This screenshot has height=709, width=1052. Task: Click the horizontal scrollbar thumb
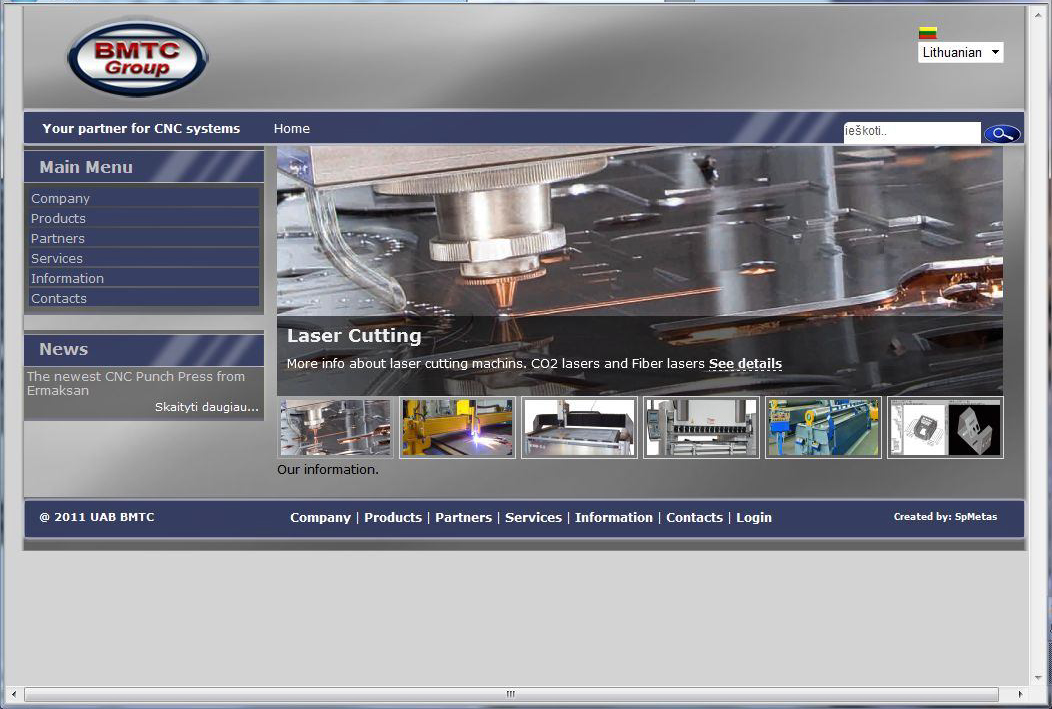(x=511, y=694)
